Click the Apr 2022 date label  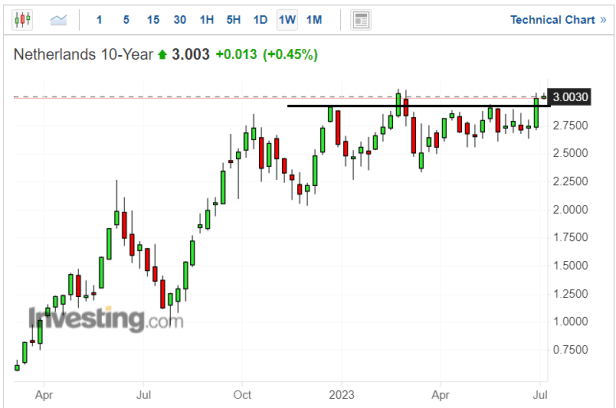44,395
